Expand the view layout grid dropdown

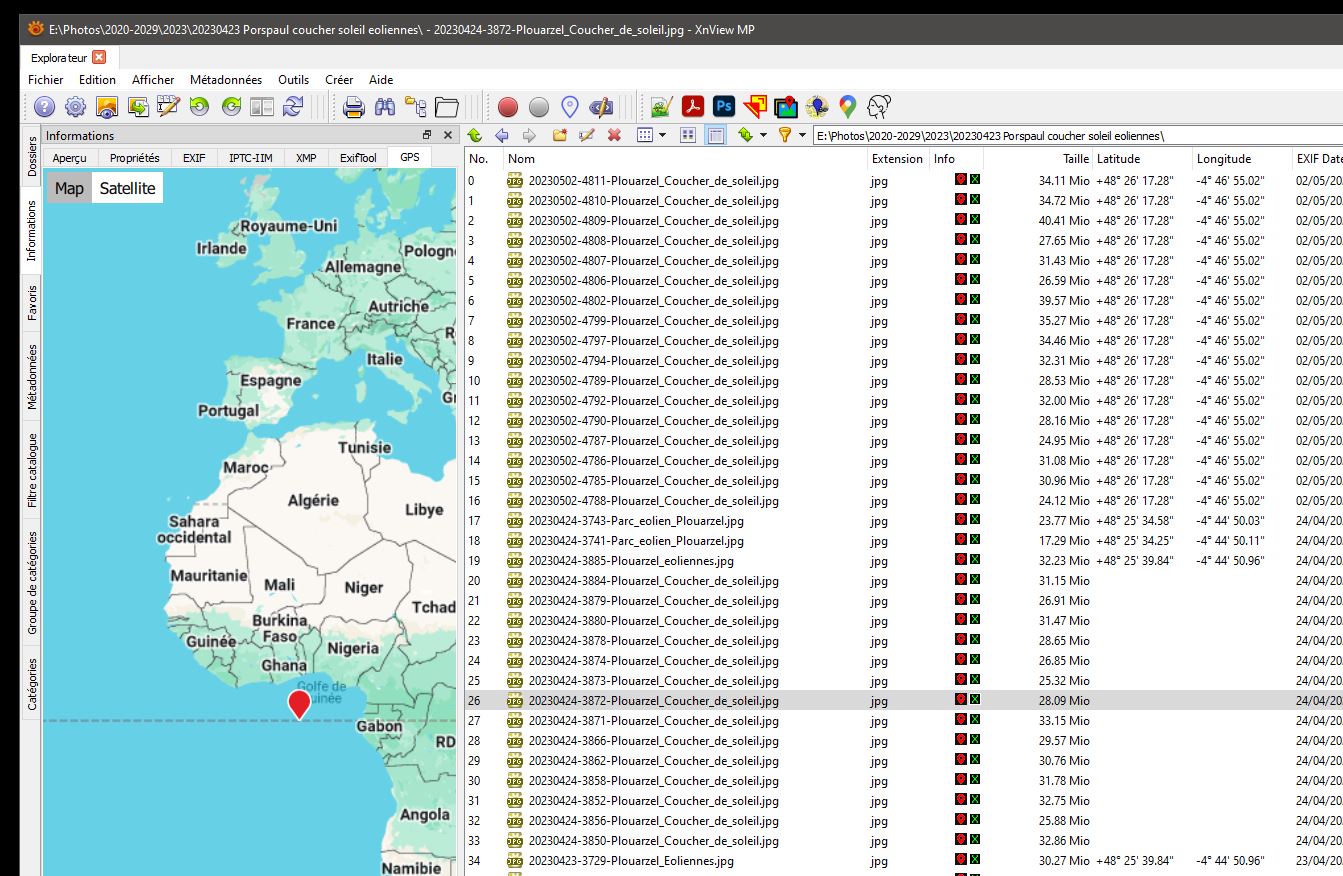[x=662, y=135]
